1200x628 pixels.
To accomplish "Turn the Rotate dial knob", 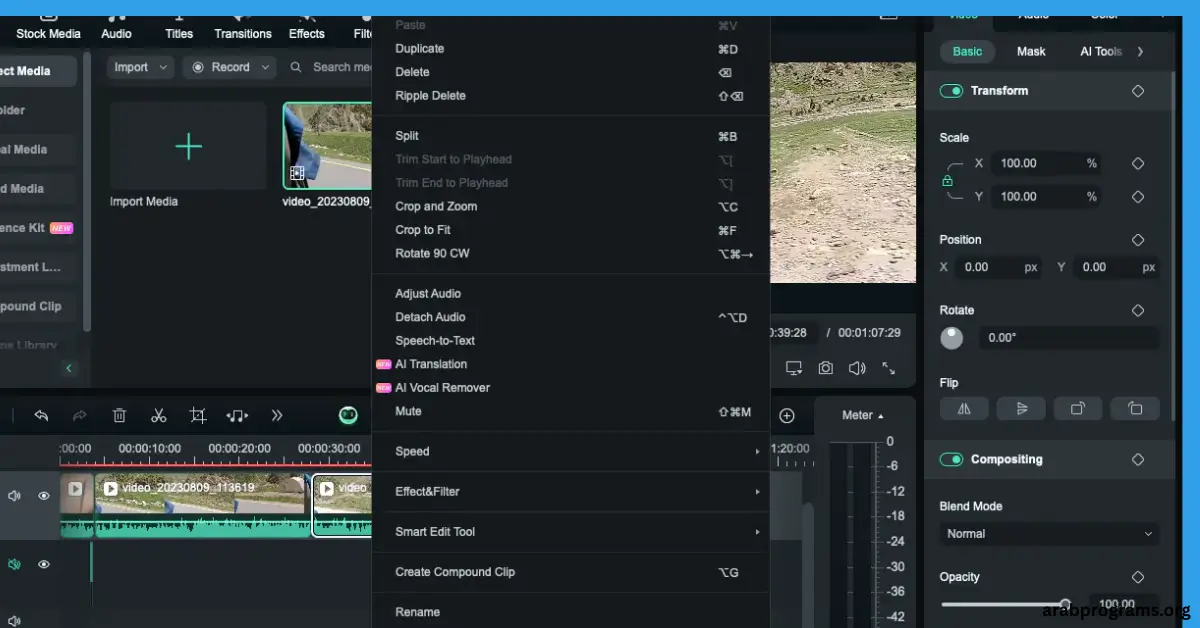I will pos(951,338).
